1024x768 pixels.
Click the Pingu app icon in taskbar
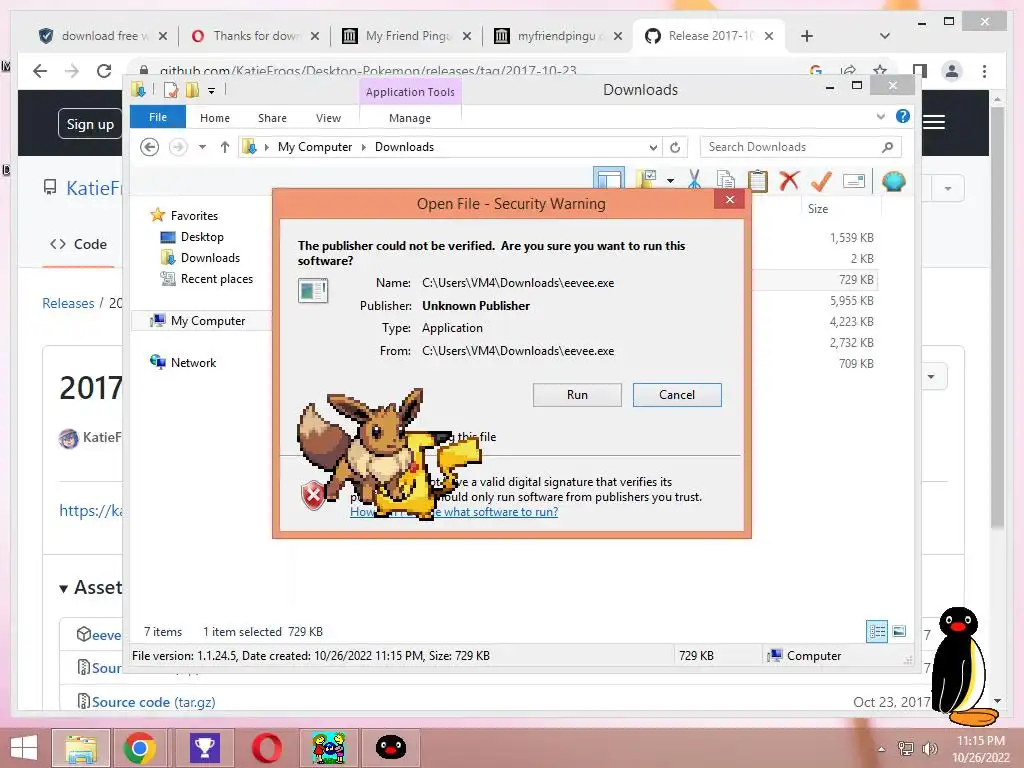point(391,748)
